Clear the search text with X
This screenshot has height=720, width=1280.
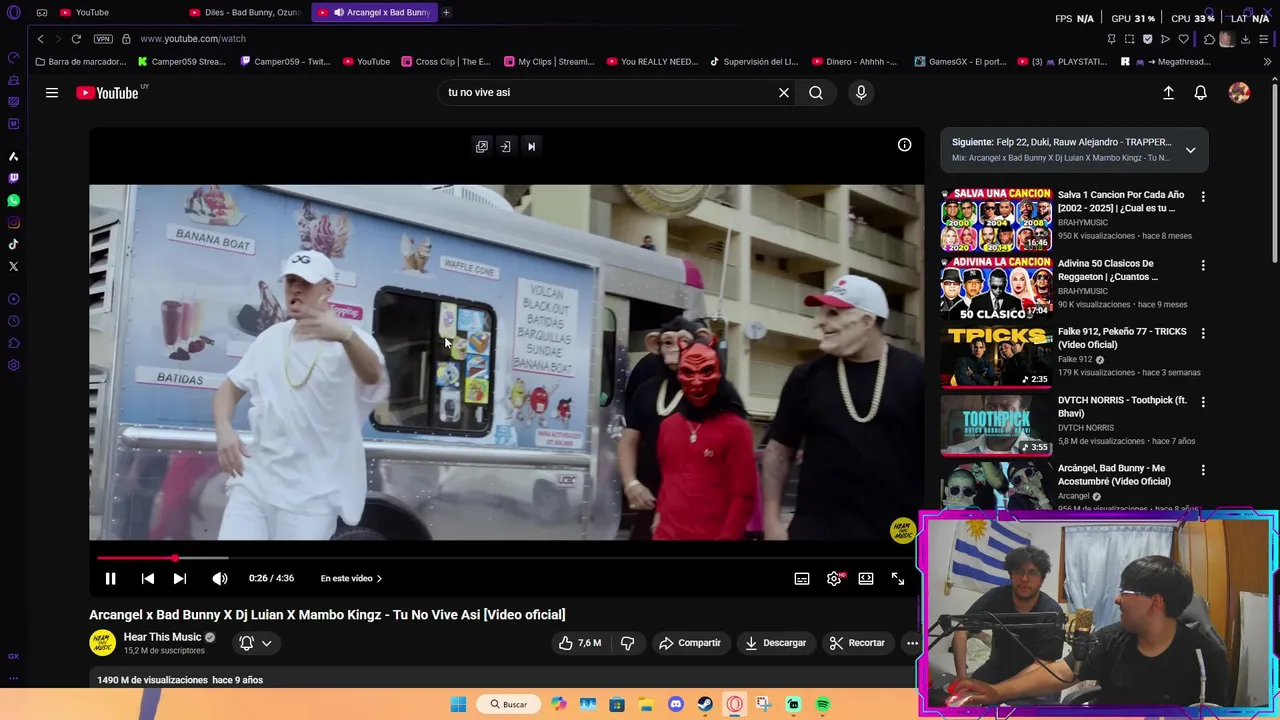tap(784, 93)
